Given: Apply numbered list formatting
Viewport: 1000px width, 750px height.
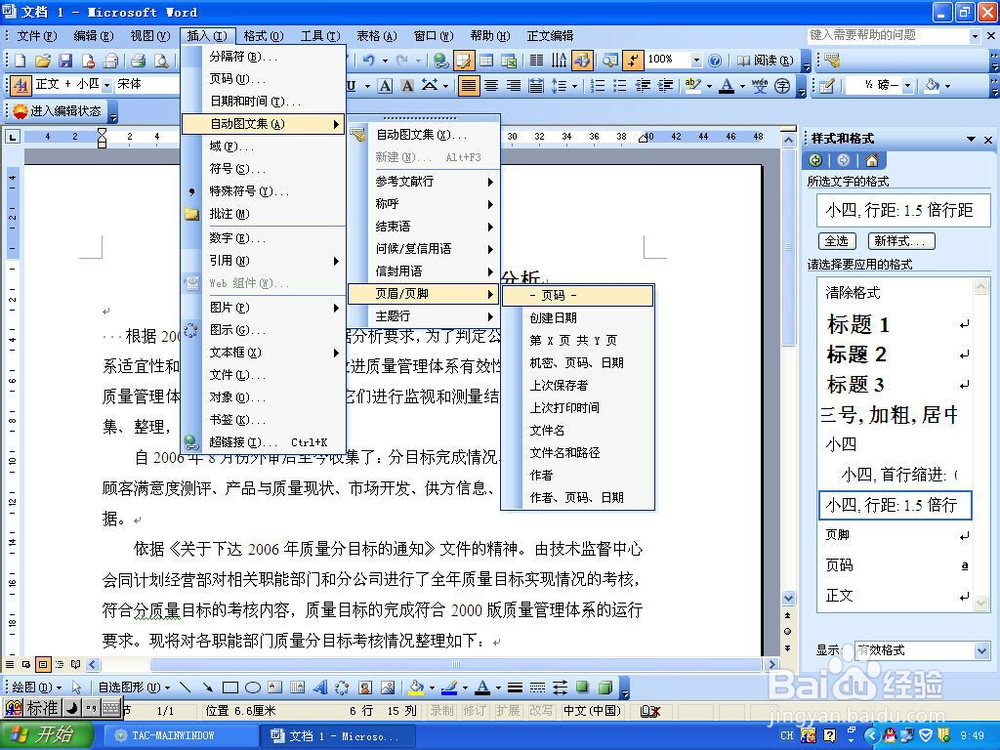Looking at the screenshot, I should 597,85.
